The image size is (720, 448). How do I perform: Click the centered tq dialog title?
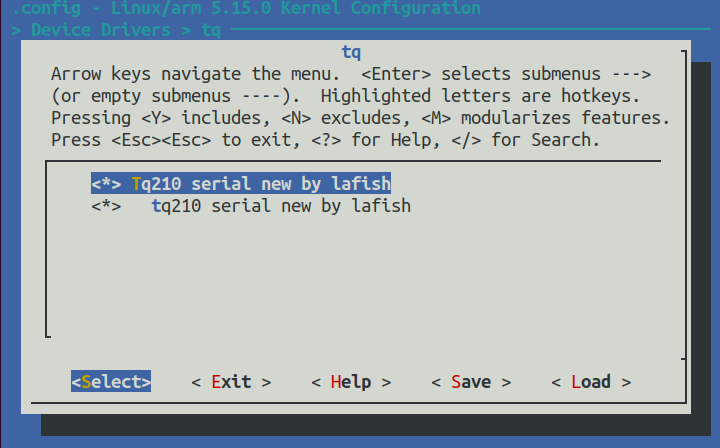[x=350, y=50]
